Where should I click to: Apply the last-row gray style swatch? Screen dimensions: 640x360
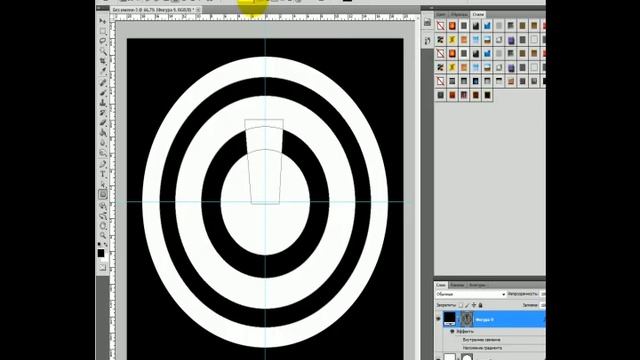(440, 96)
